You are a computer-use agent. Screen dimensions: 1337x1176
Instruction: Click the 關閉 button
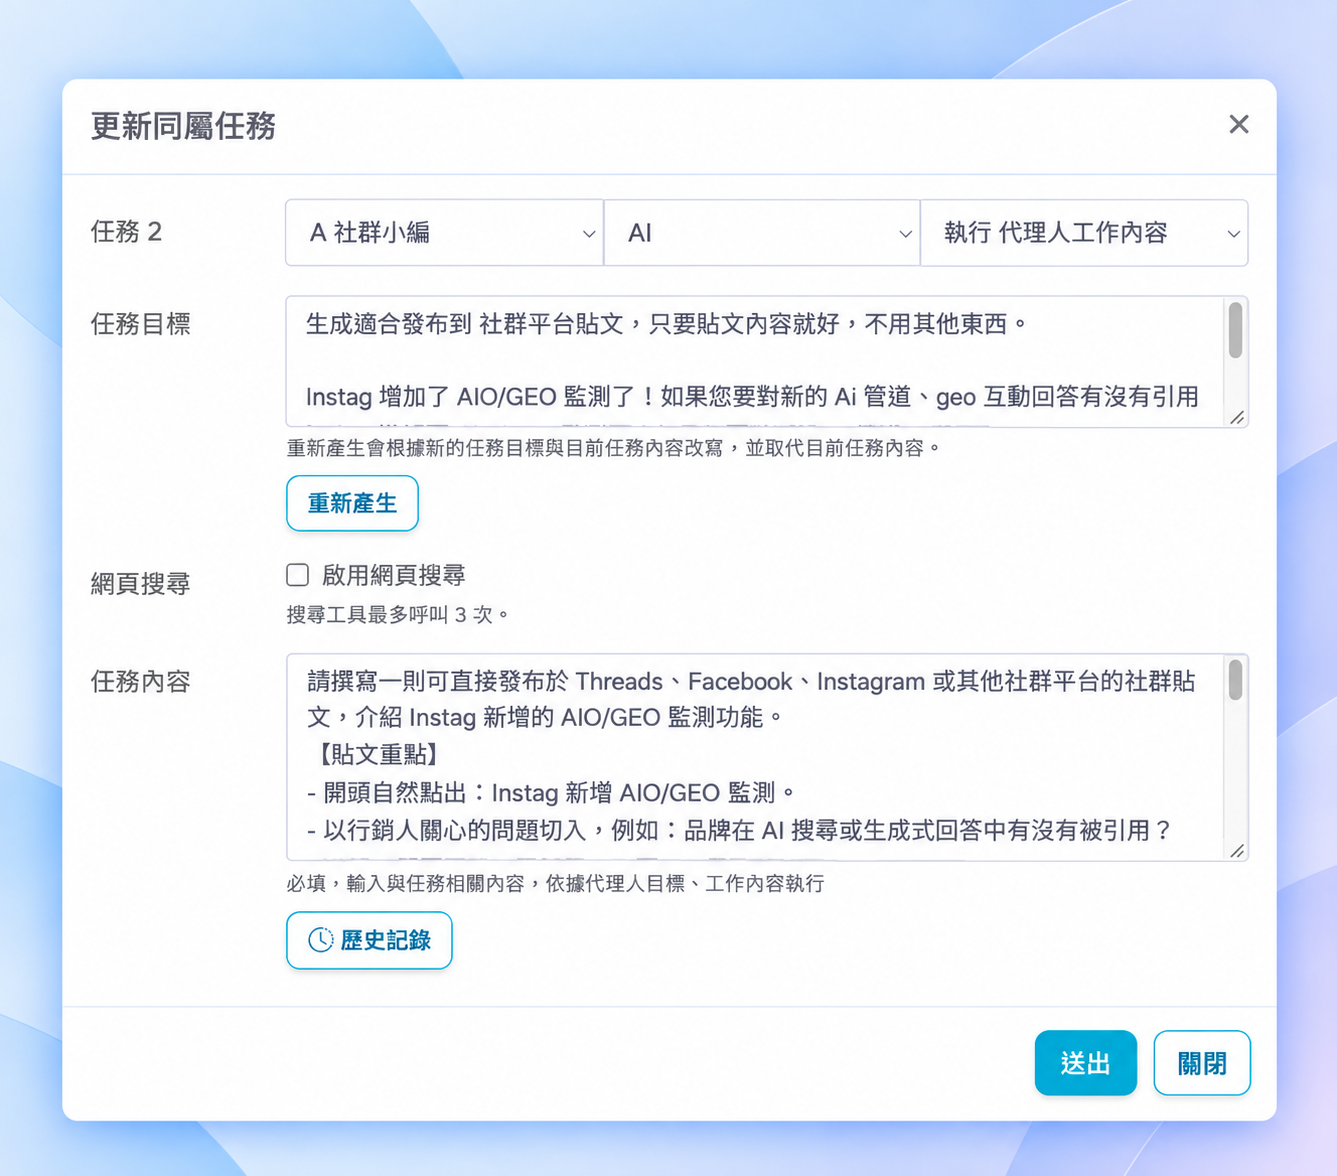click(1202, 1063)
